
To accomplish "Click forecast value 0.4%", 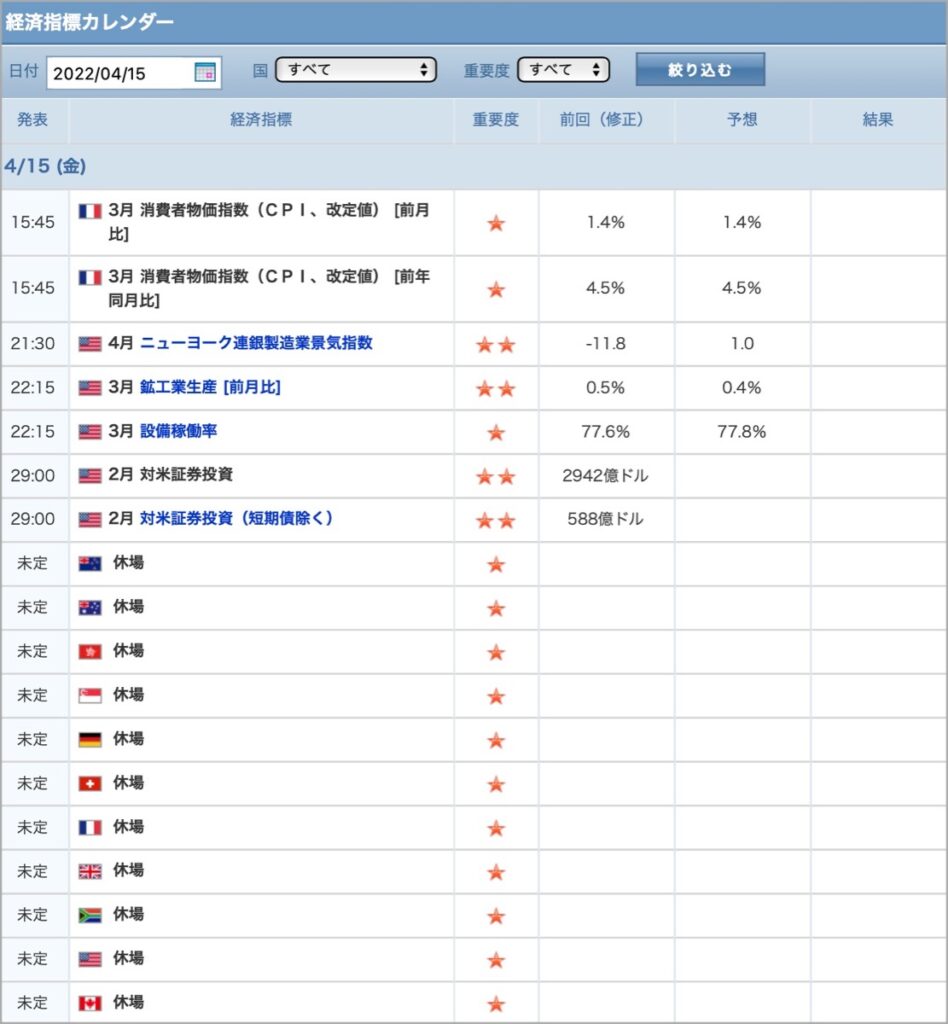I will 742,388.
